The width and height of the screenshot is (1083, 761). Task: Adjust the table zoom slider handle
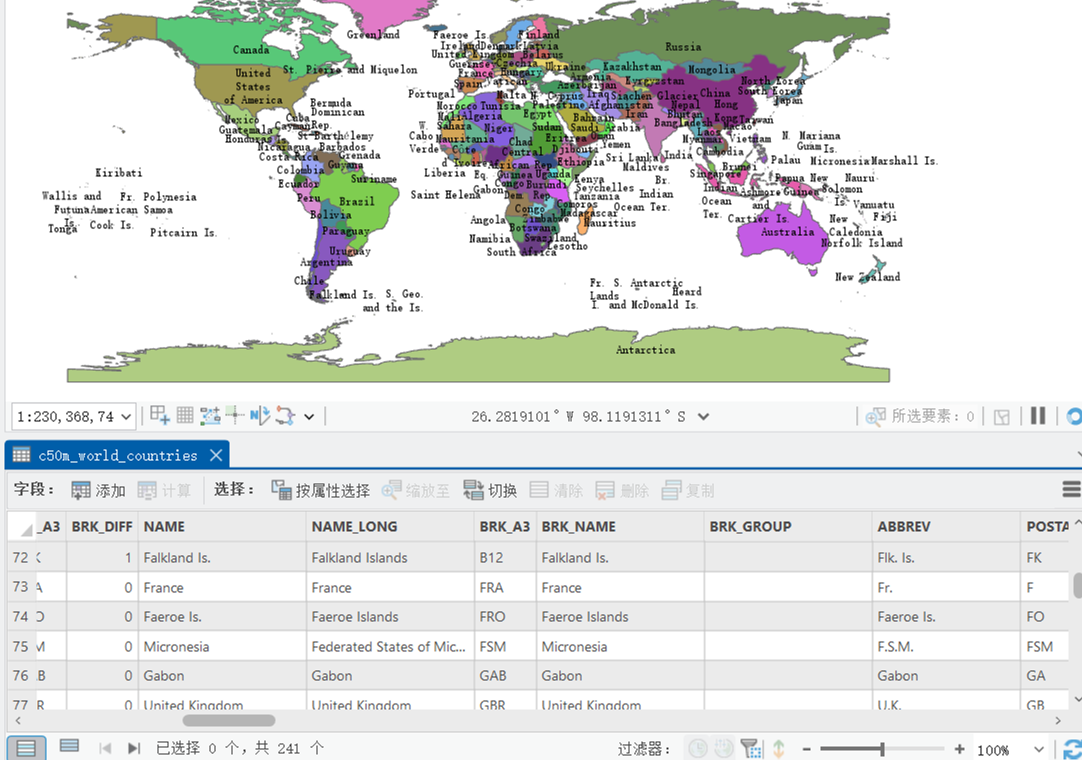click(x=882, y=749)
